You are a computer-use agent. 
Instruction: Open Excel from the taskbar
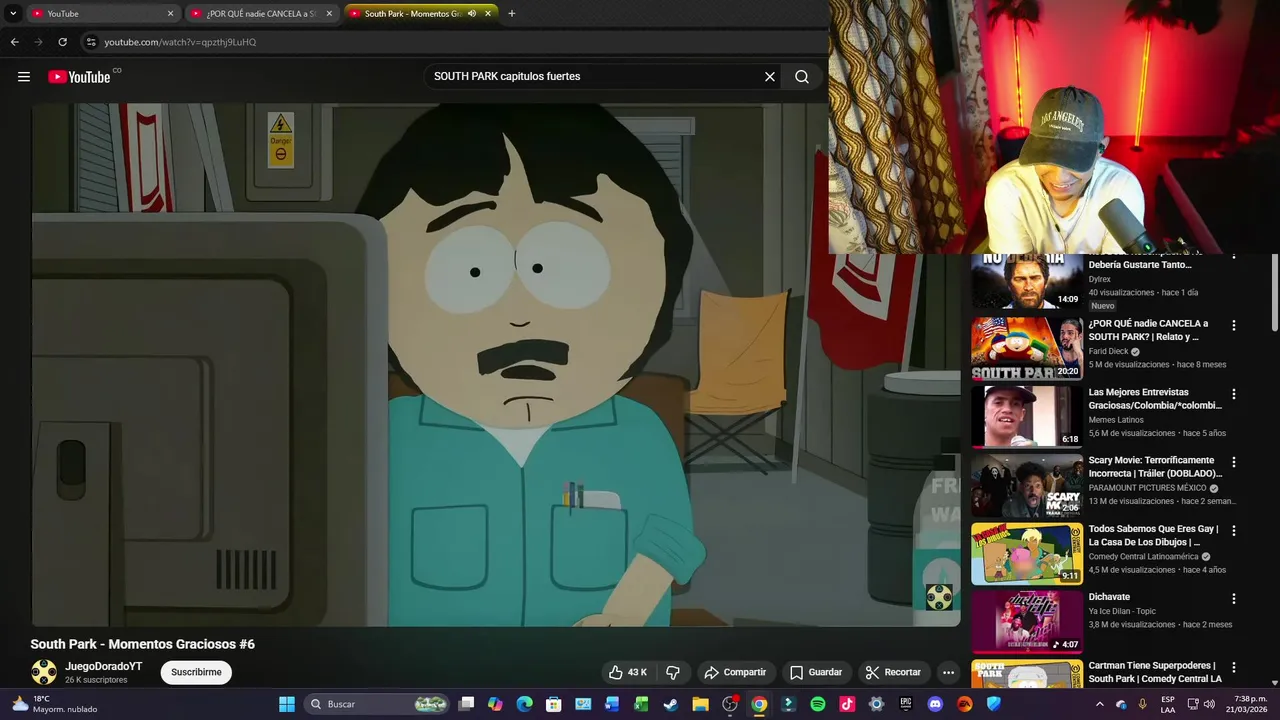641,704
